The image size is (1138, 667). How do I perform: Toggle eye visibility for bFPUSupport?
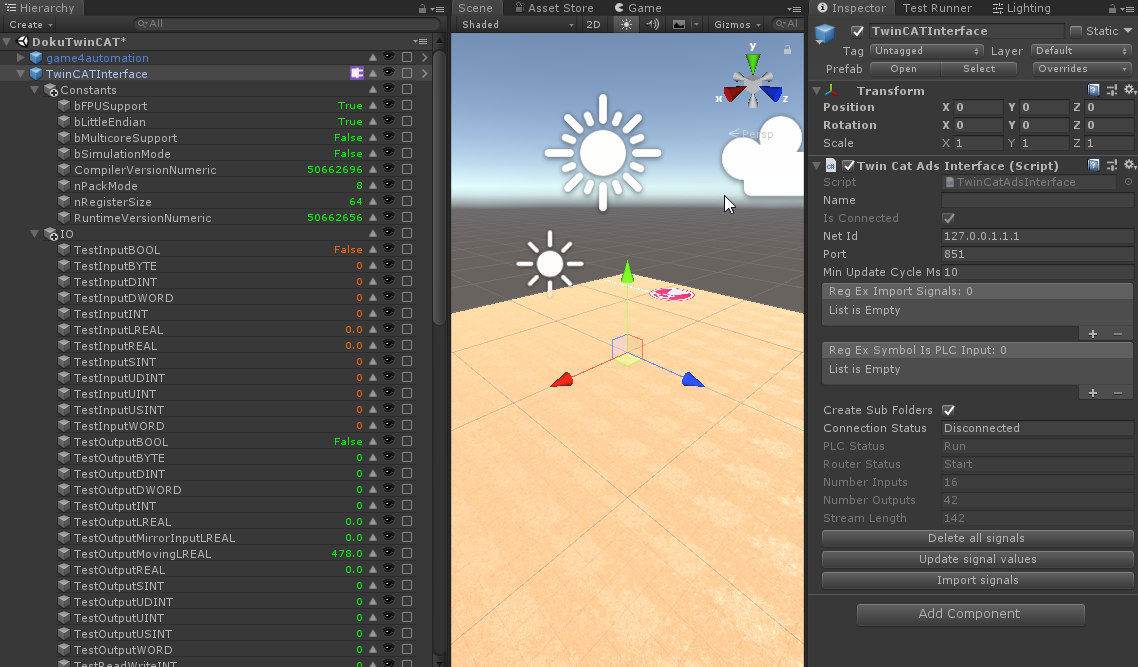[389, 105]
